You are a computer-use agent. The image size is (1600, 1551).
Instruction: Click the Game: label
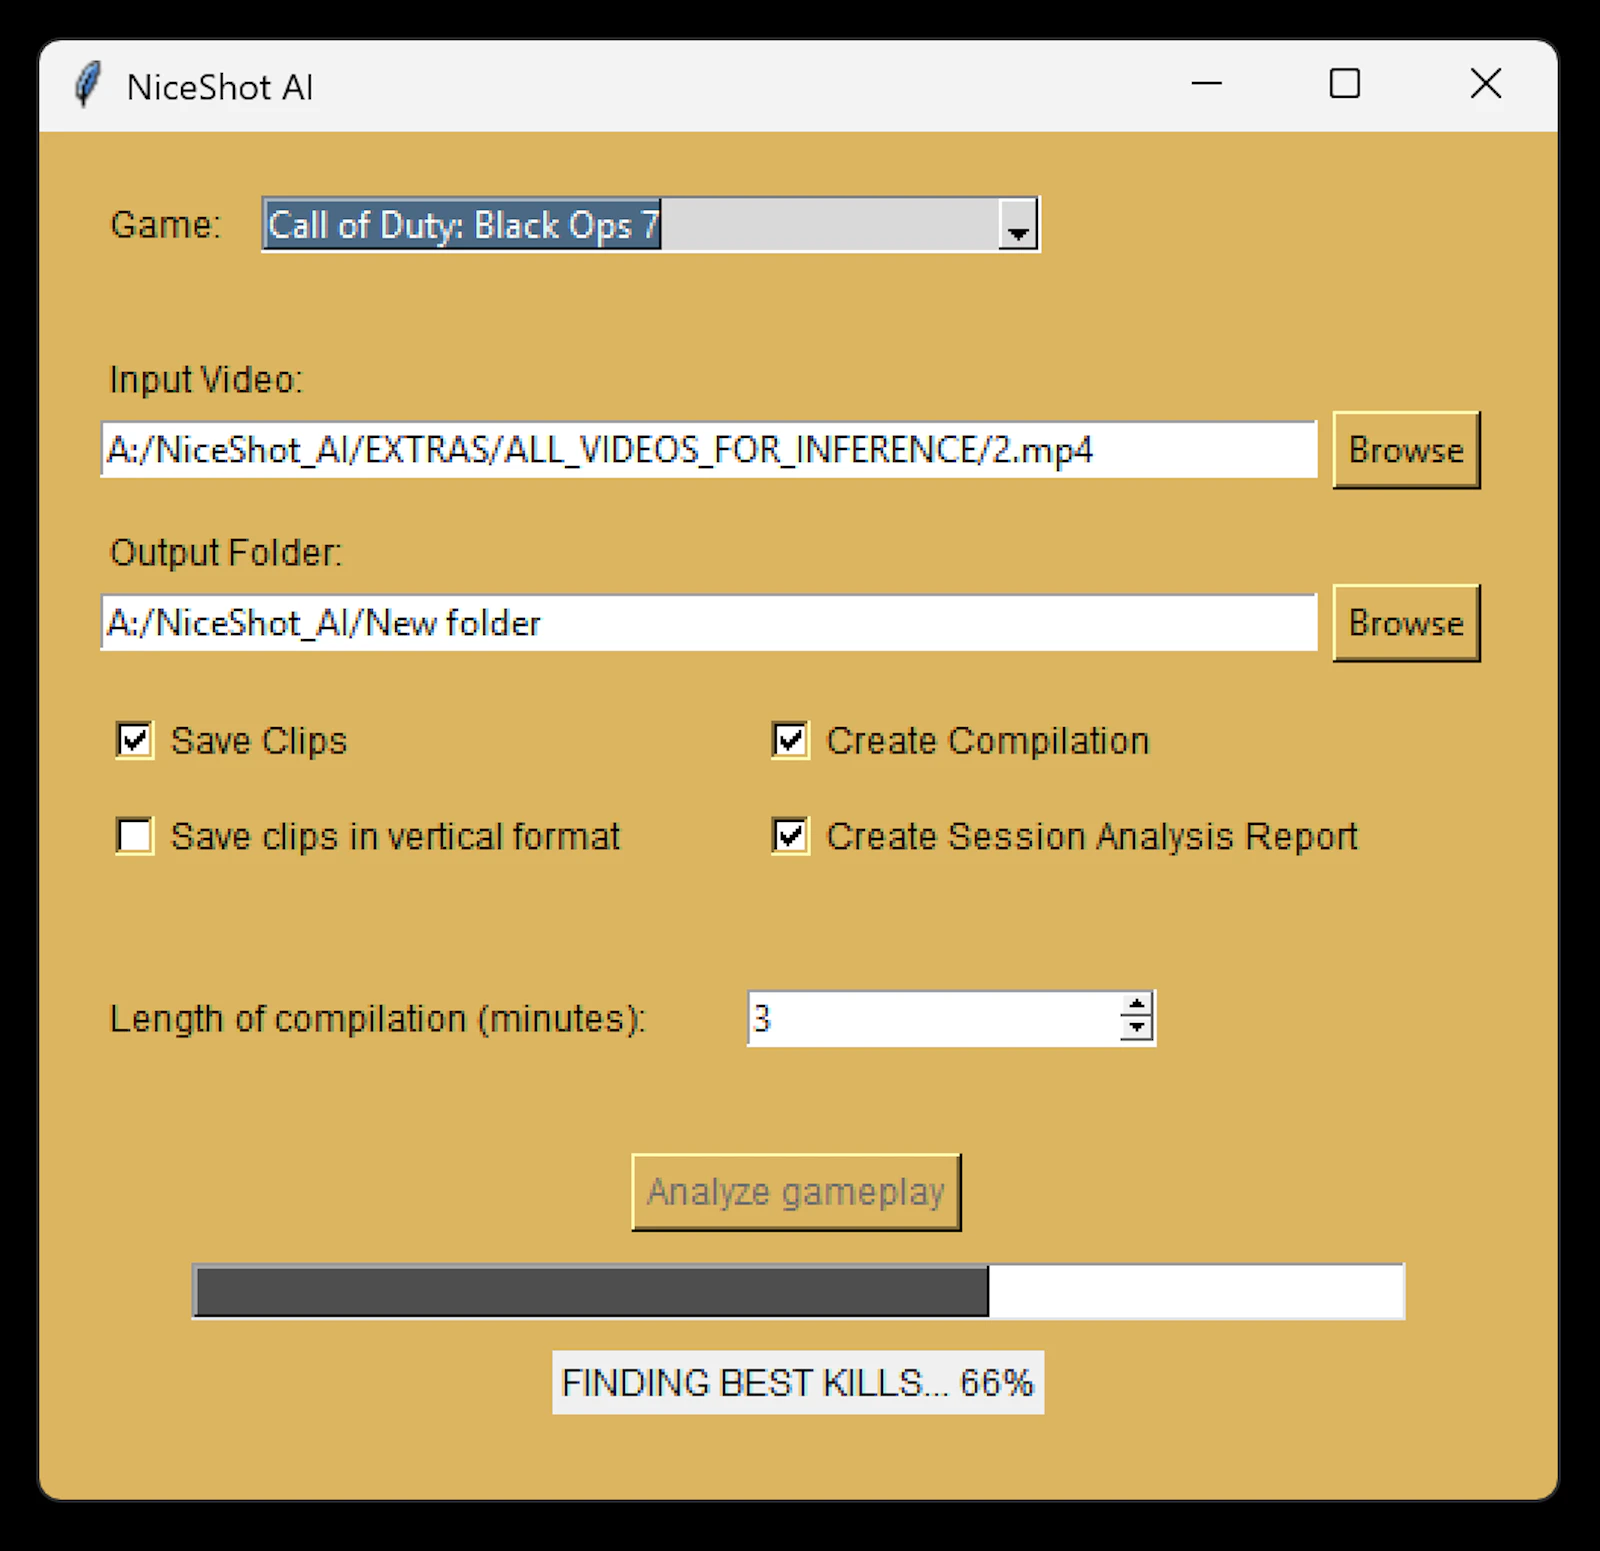coord(165,225)
